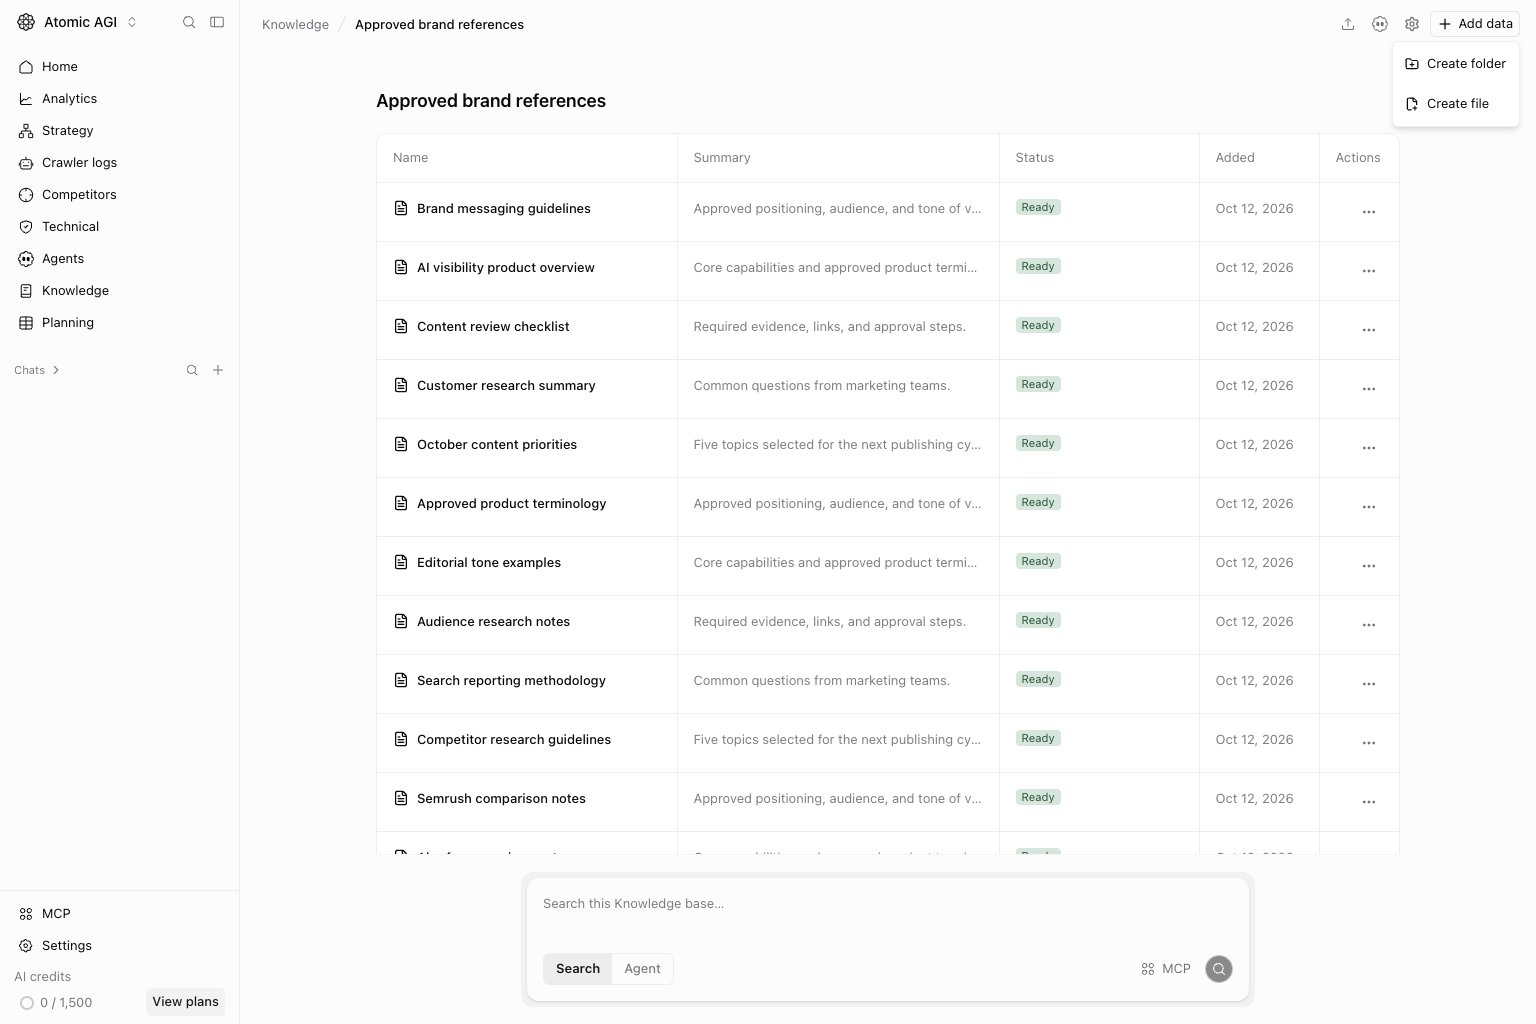This screenshot has height=1024, width=1536.
Task: Expand the Atomic AGI workspace switcher
Action: (132, 22)
